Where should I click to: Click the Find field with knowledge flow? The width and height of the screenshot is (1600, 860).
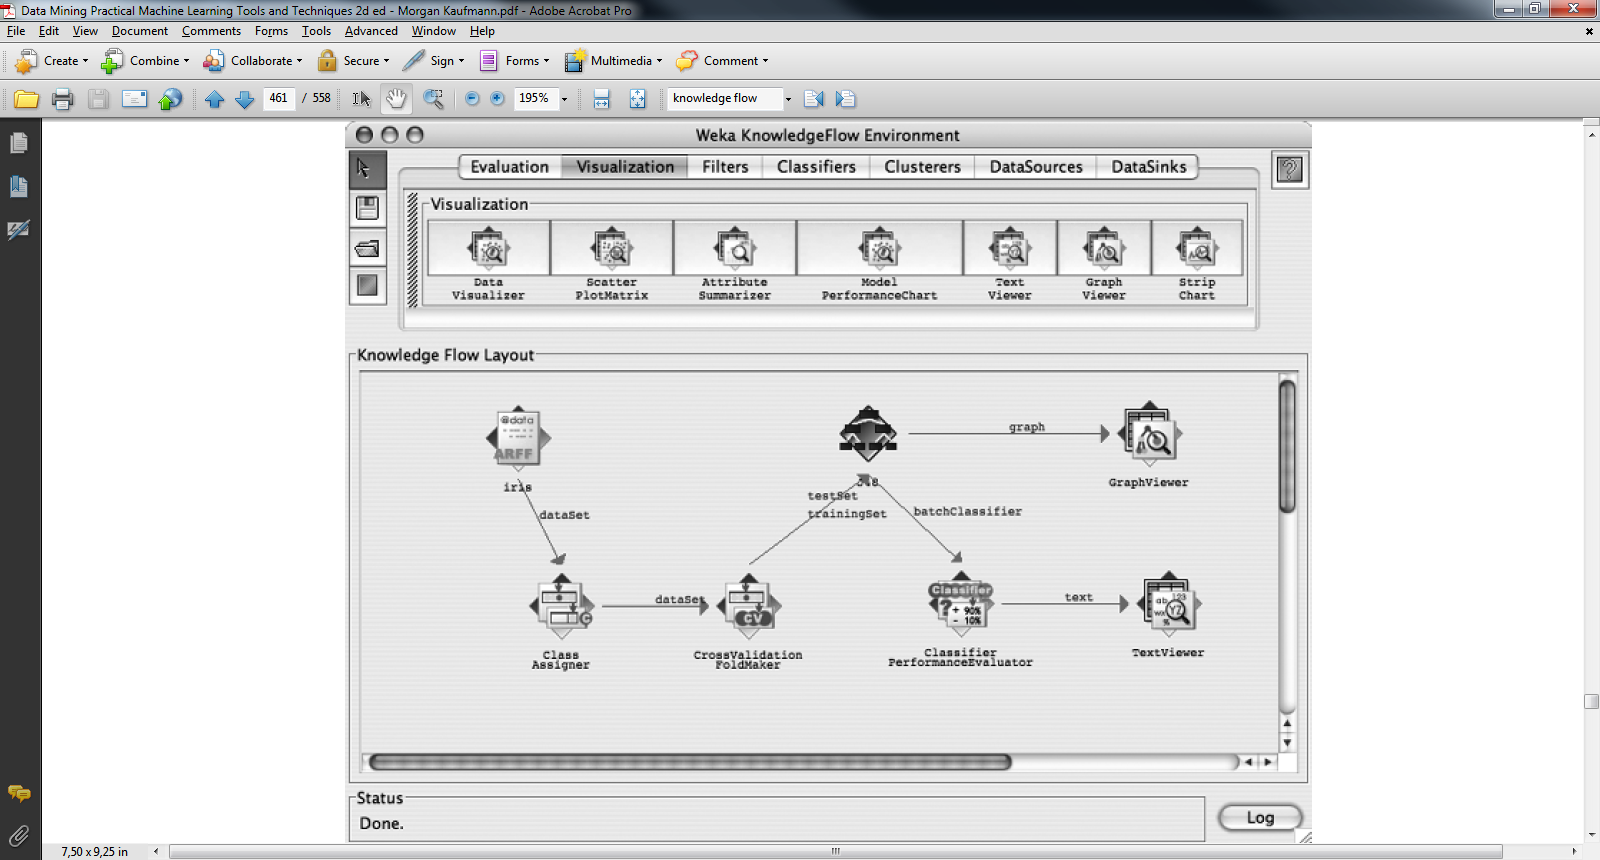click(x=724, y=98)
